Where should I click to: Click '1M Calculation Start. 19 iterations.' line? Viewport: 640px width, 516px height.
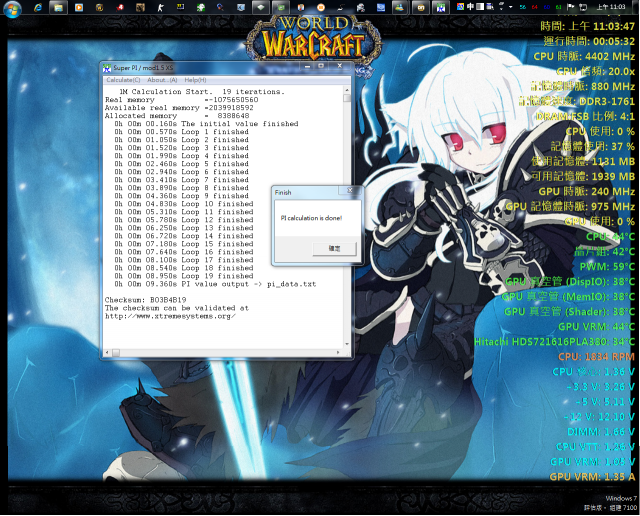click(202, 91)
